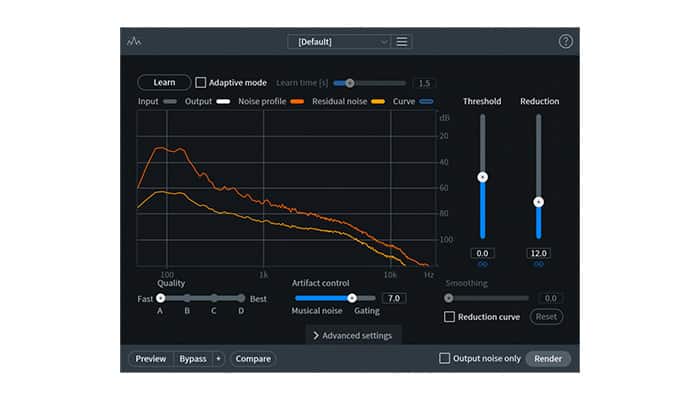This screenshot has width=700, height=400.
Task: Click the Reduction slider handle
Action: coord(539,202)
